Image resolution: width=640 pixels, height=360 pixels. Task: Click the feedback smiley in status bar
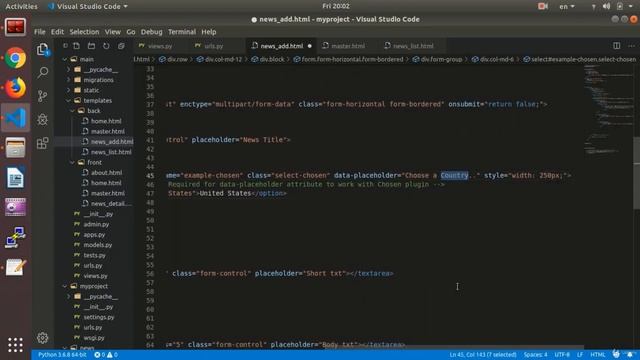(616, 355)
